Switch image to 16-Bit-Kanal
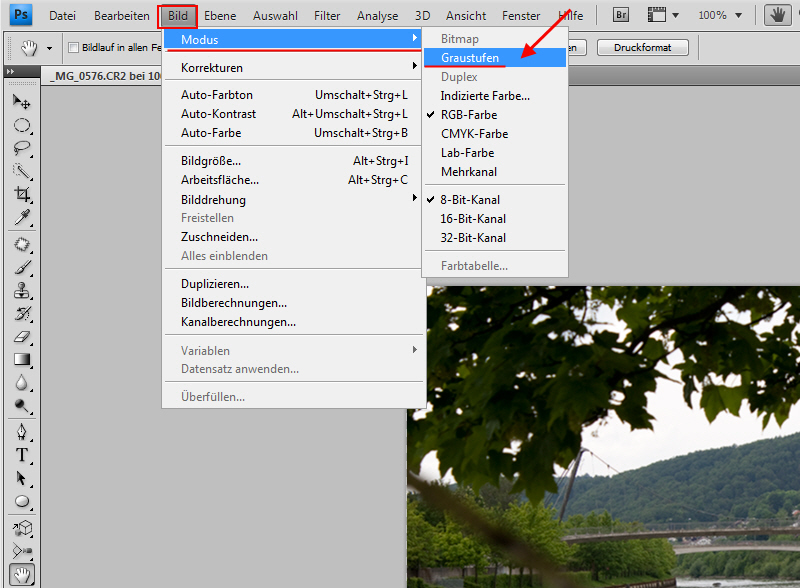 (473, 218)
